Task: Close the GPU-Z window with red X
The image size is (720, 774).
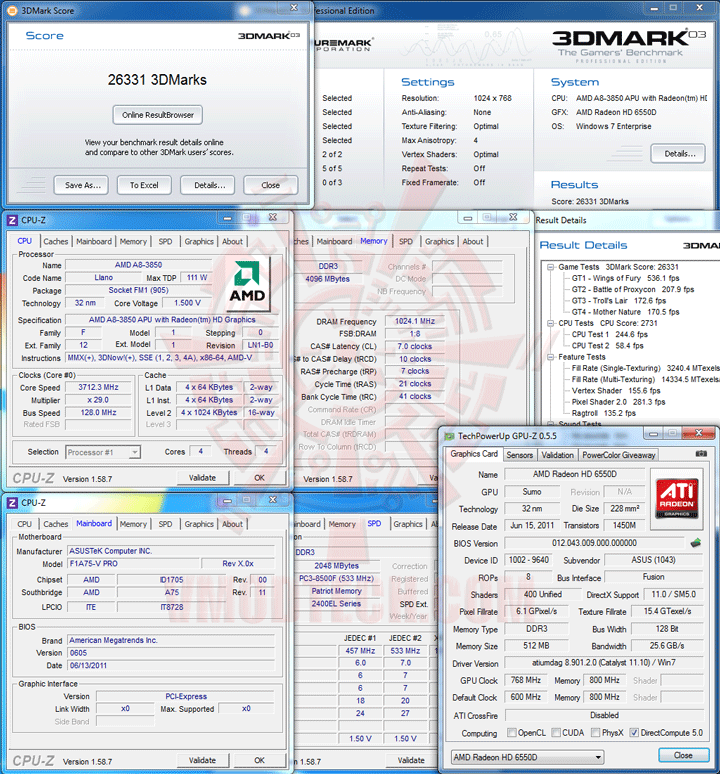Action: pos(698,433)
